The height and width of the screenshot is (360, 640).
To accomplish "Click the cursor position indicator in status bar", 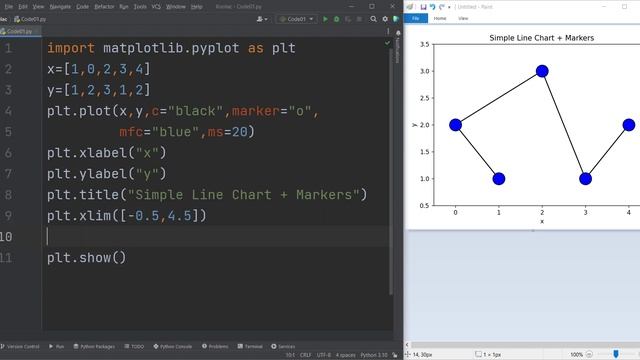I will click(x=290, y=355).
